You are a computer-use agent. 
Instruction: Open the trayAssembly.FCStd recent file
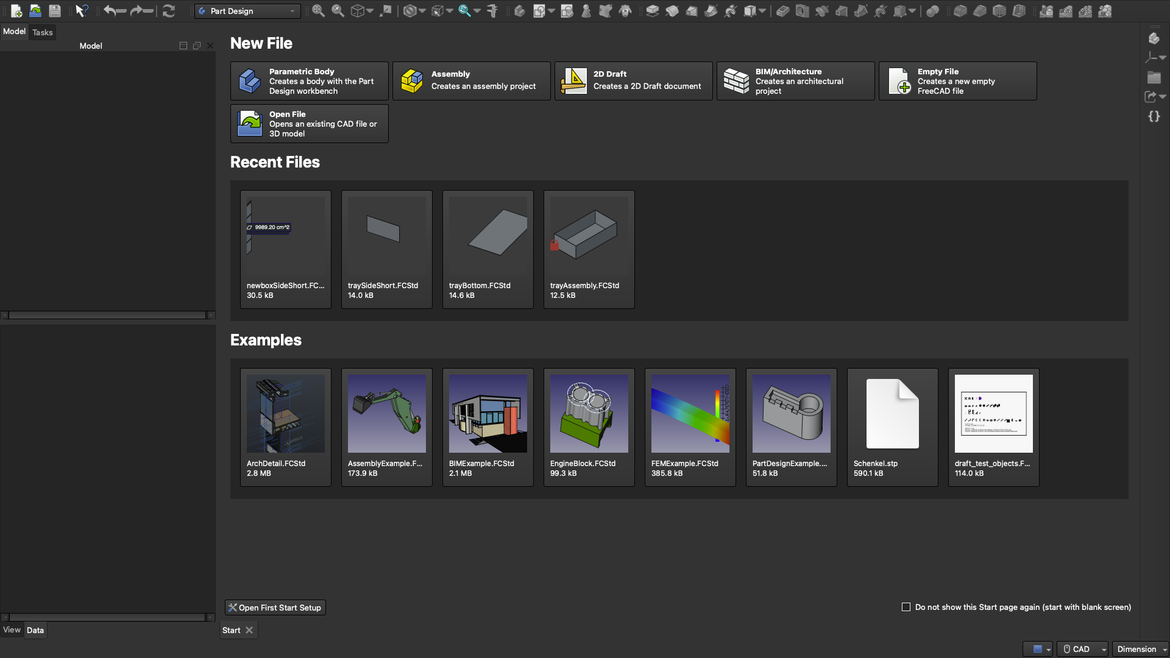click(x=588, y=240)
